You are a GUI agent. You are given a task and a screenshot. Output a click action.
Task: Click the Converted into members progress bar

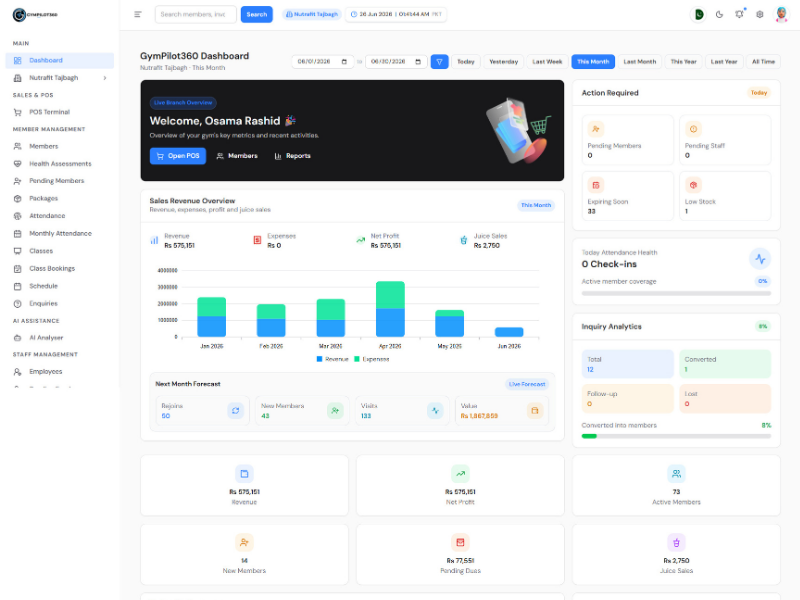tap(676, 436)
